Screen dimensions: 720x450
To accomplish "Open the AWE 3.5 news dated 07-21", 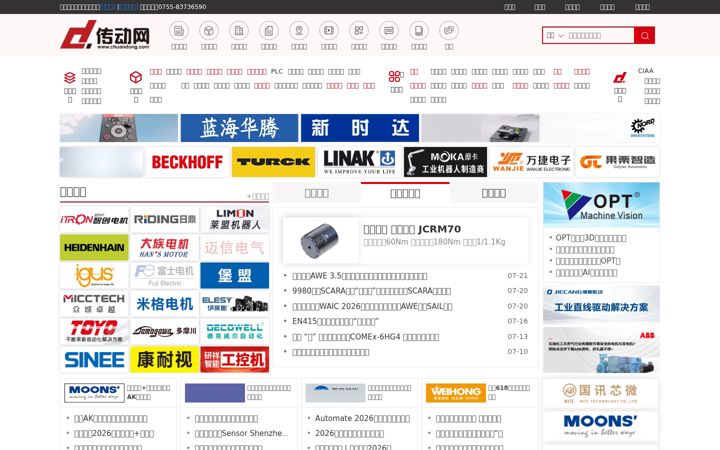I will (360, 276).
